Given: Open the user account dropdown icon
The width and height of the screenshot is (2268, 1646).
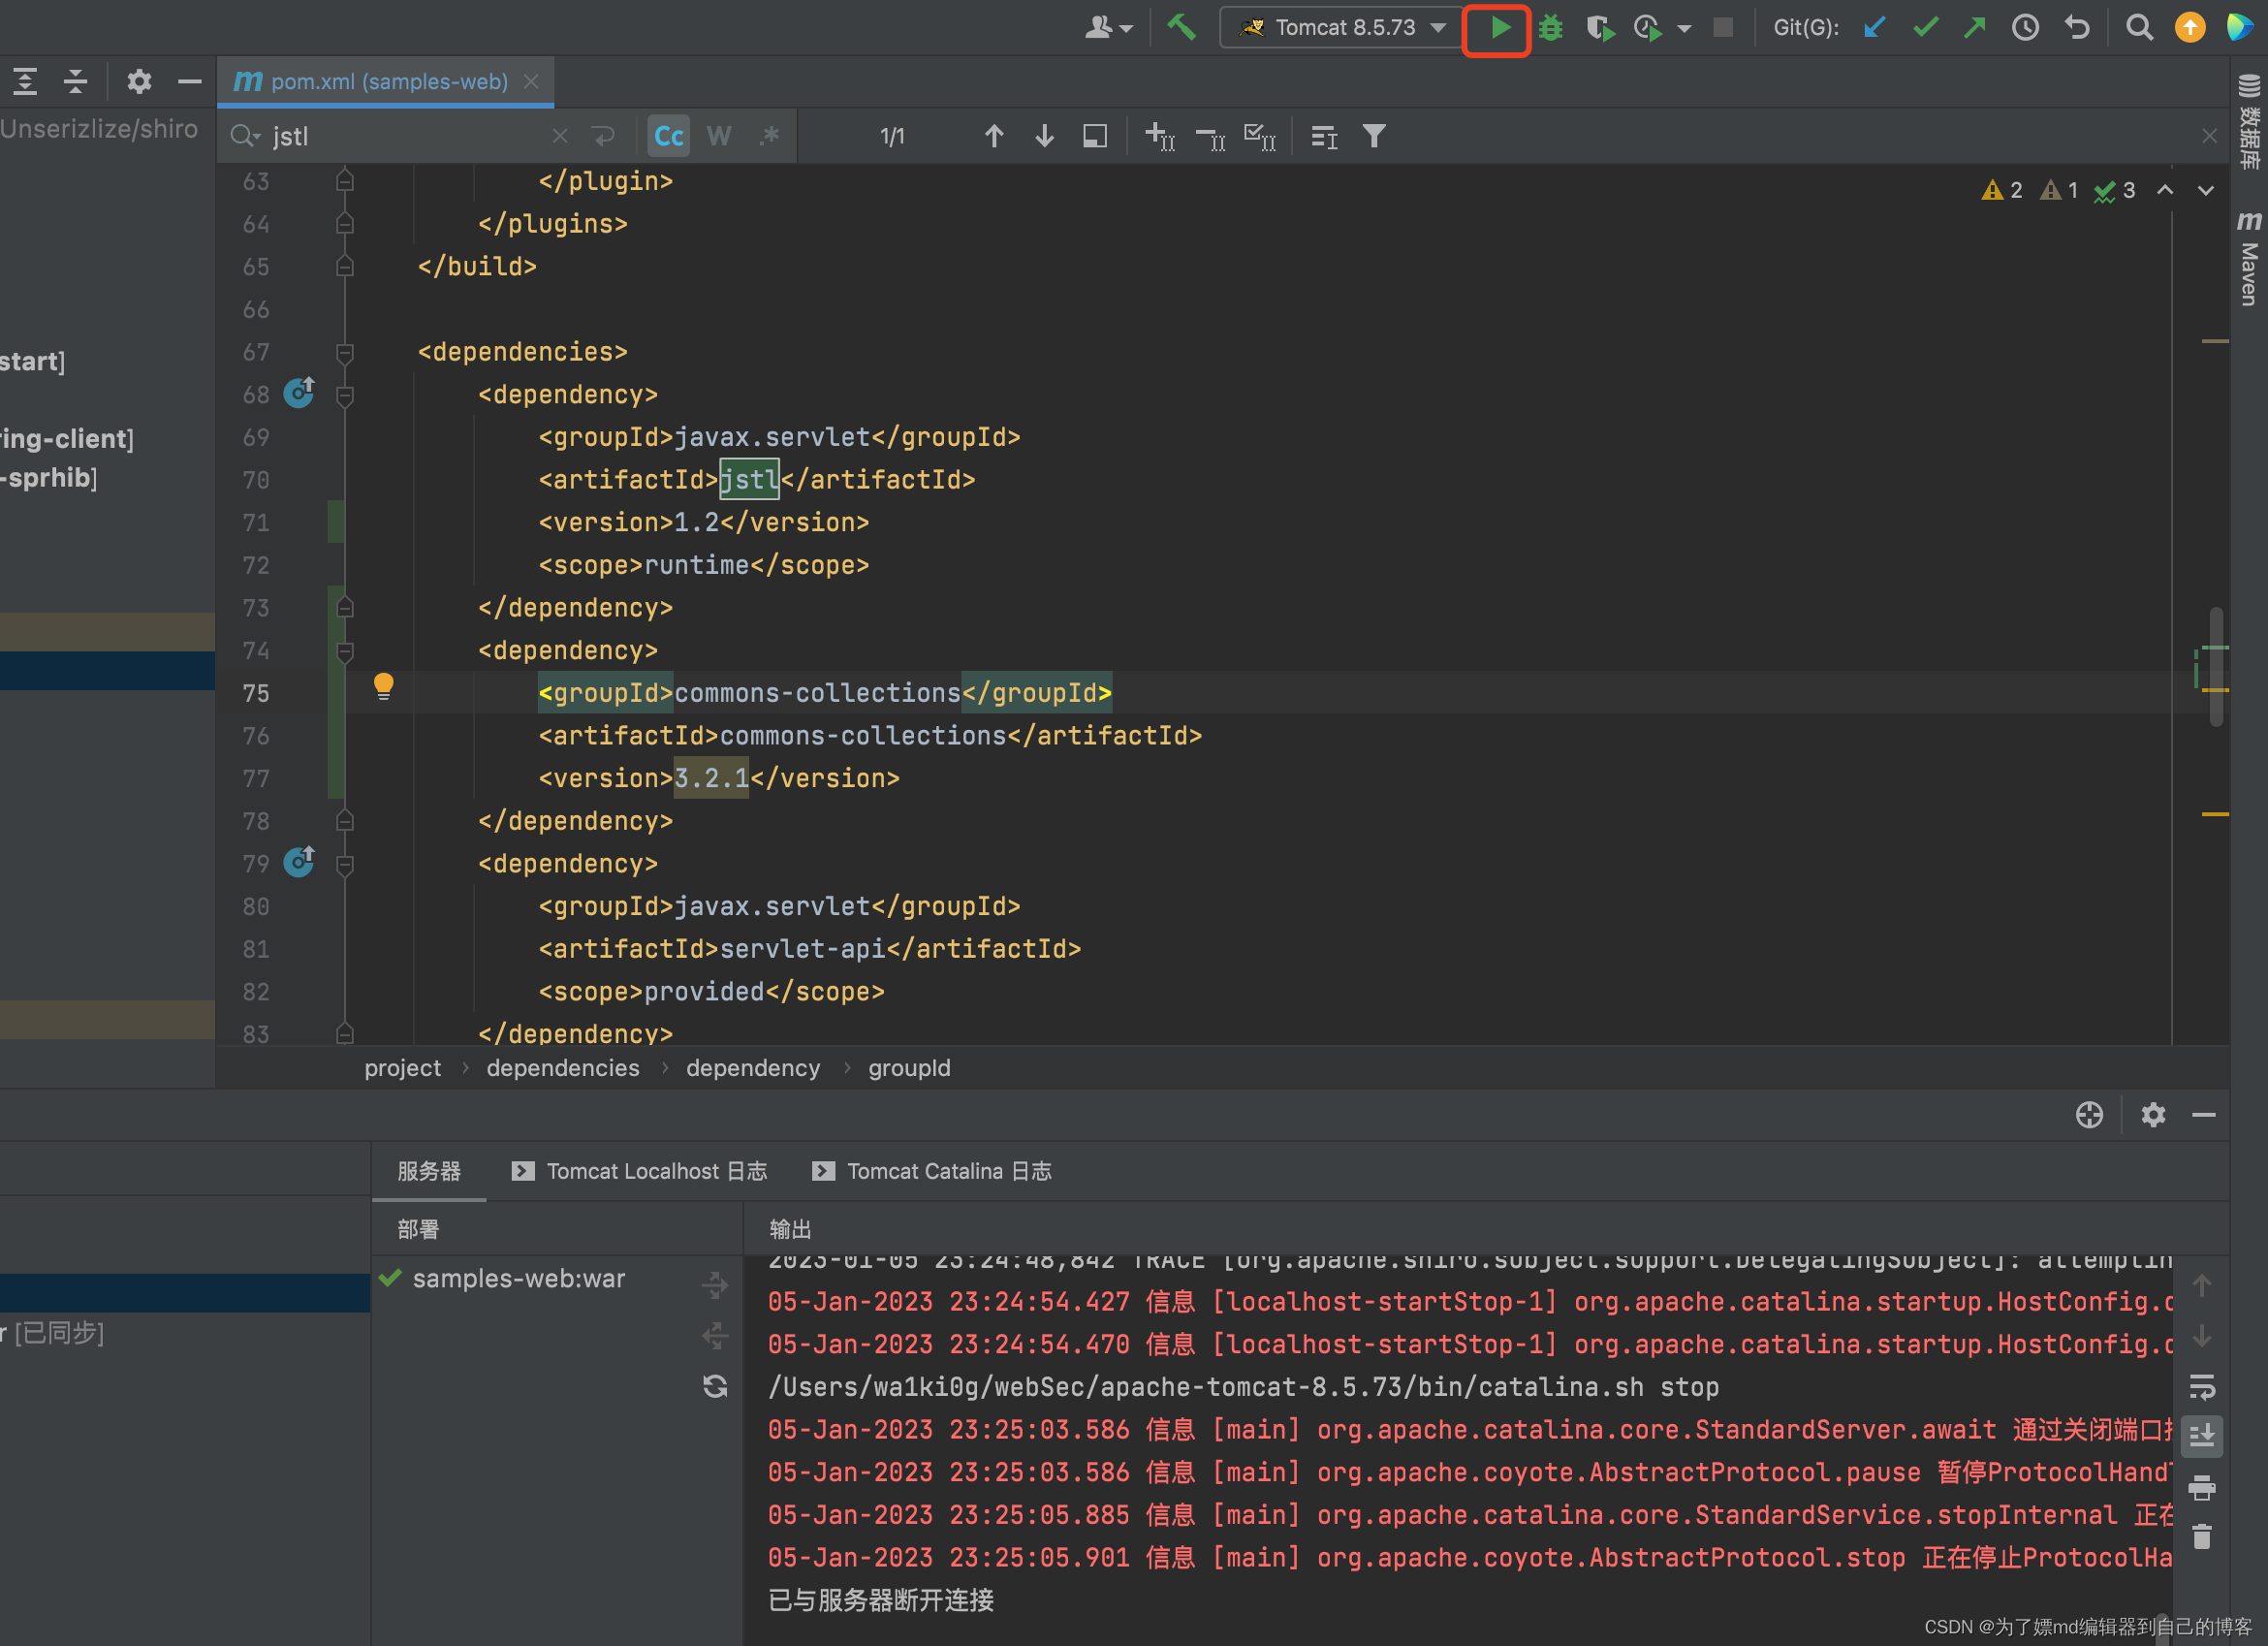Looking at the screenshot, I should coord(1109,27).
